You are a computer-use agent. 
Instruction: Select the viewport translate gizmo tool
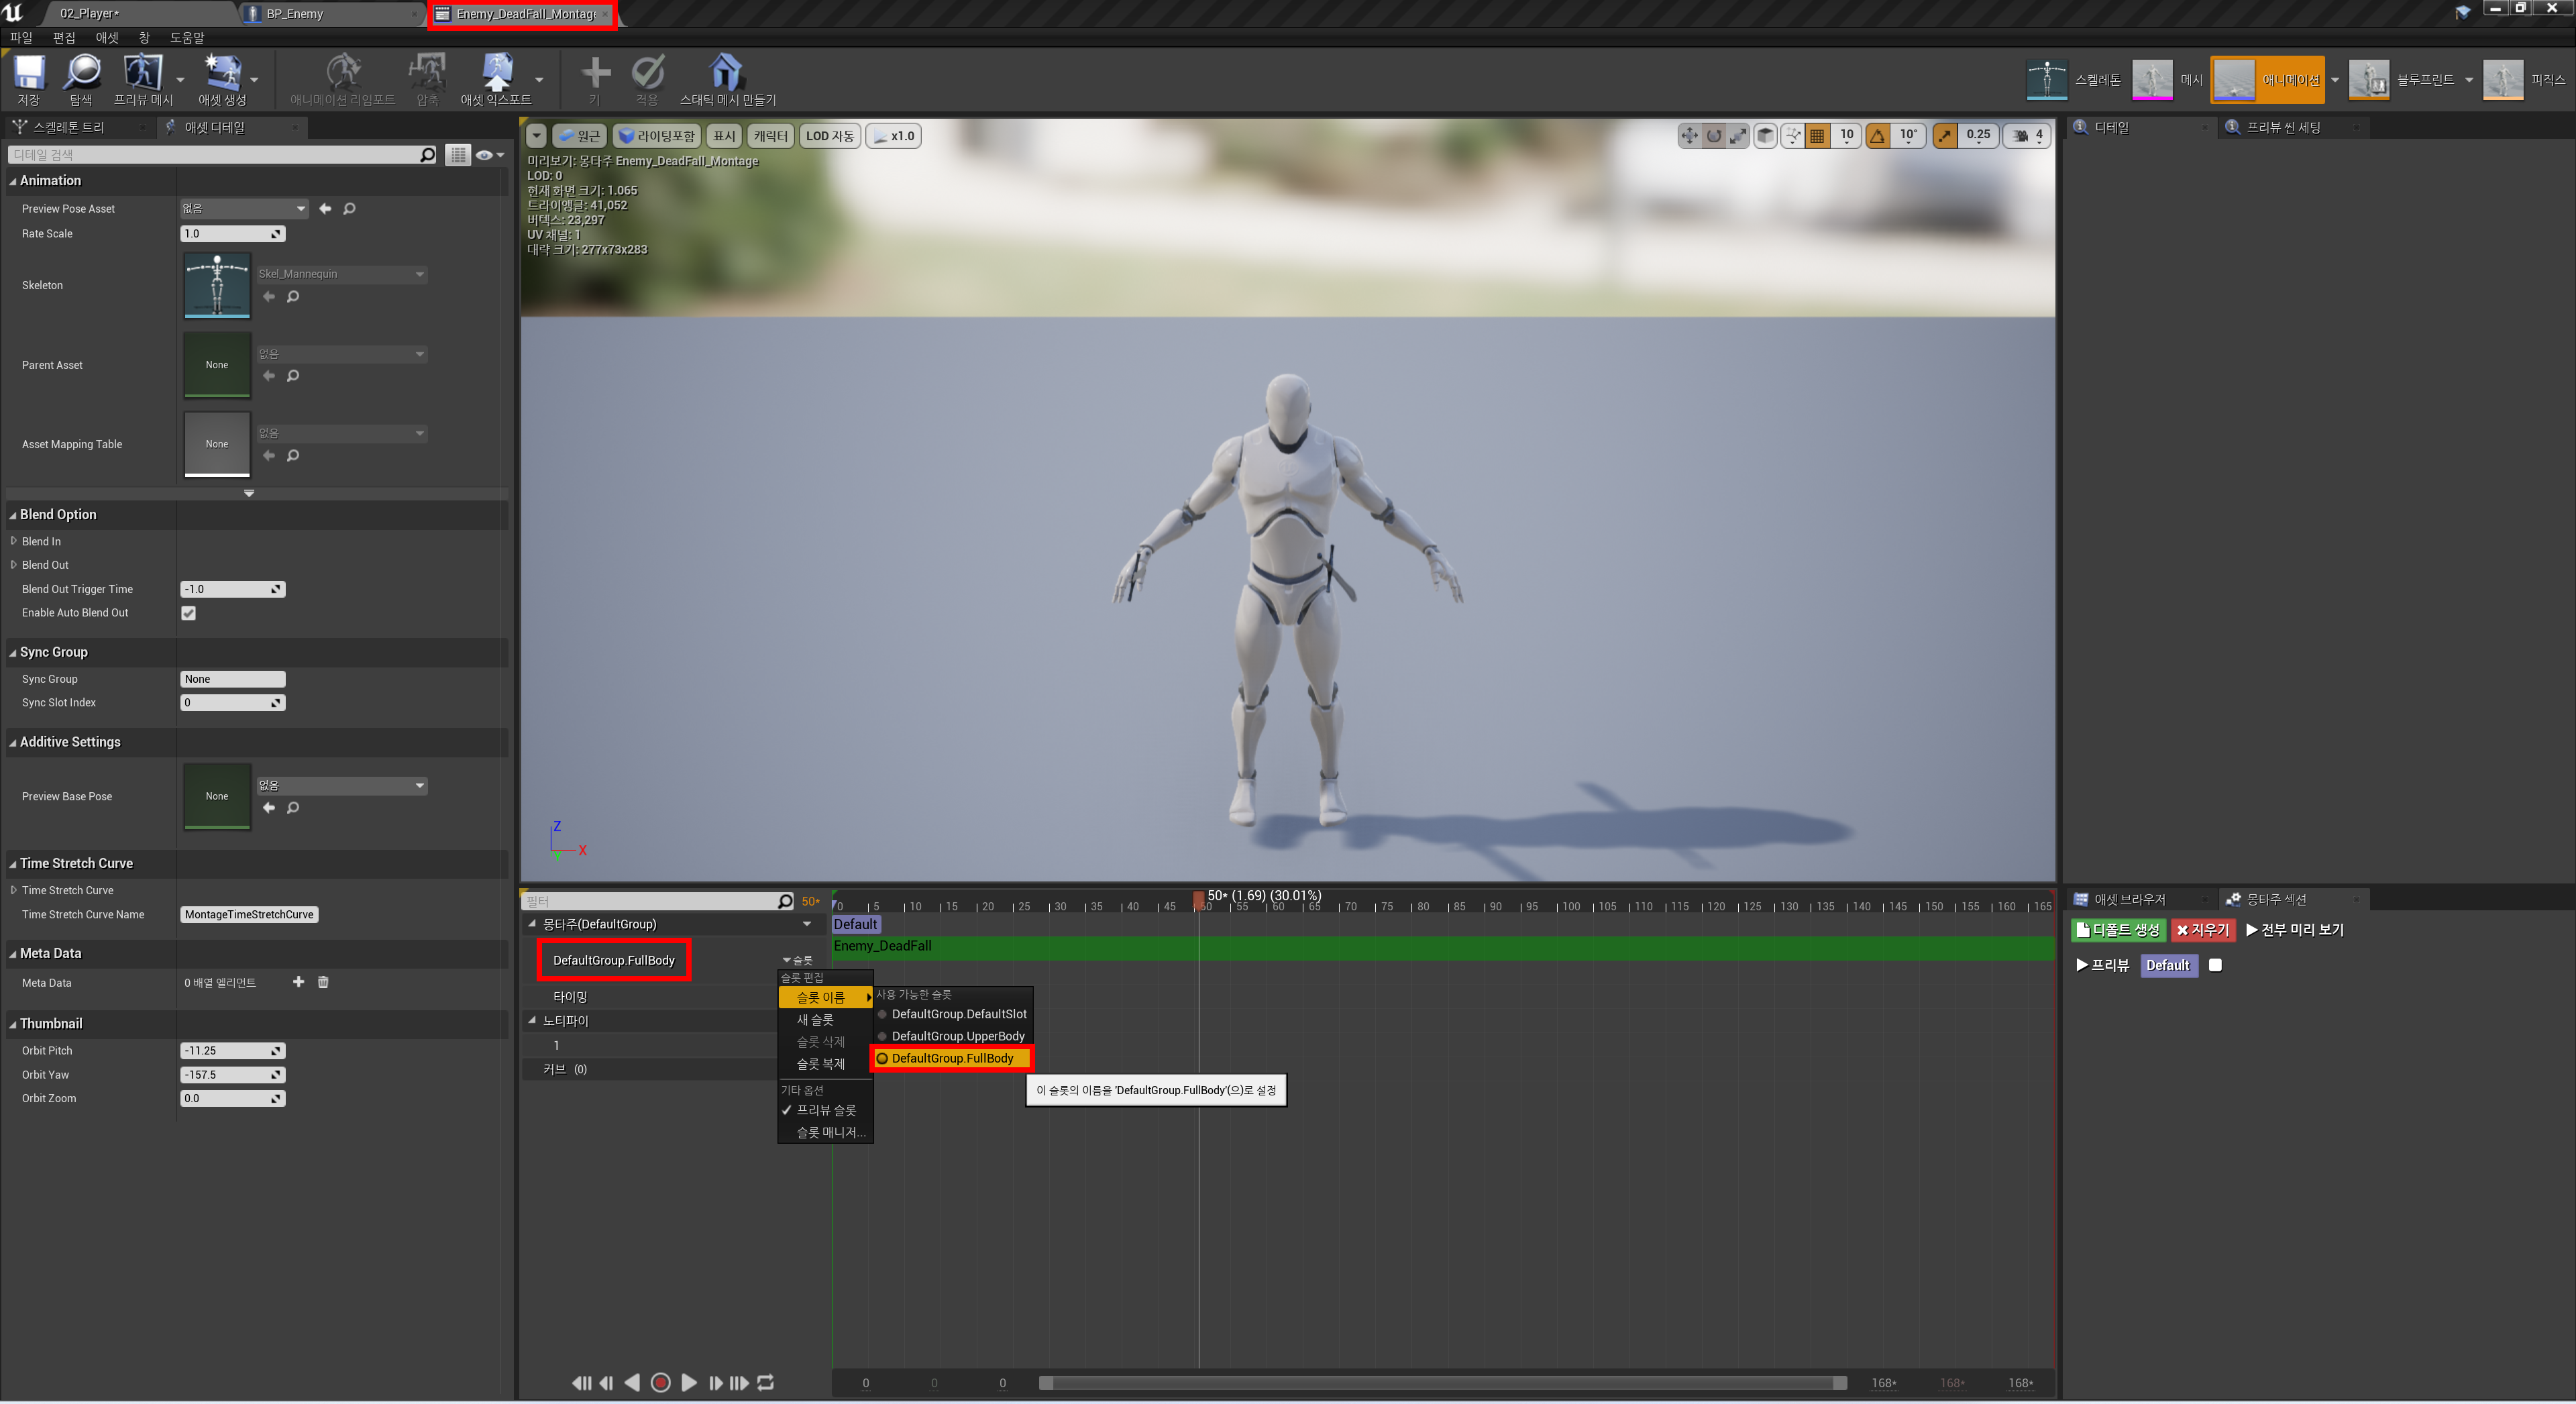pos(1689,136)
